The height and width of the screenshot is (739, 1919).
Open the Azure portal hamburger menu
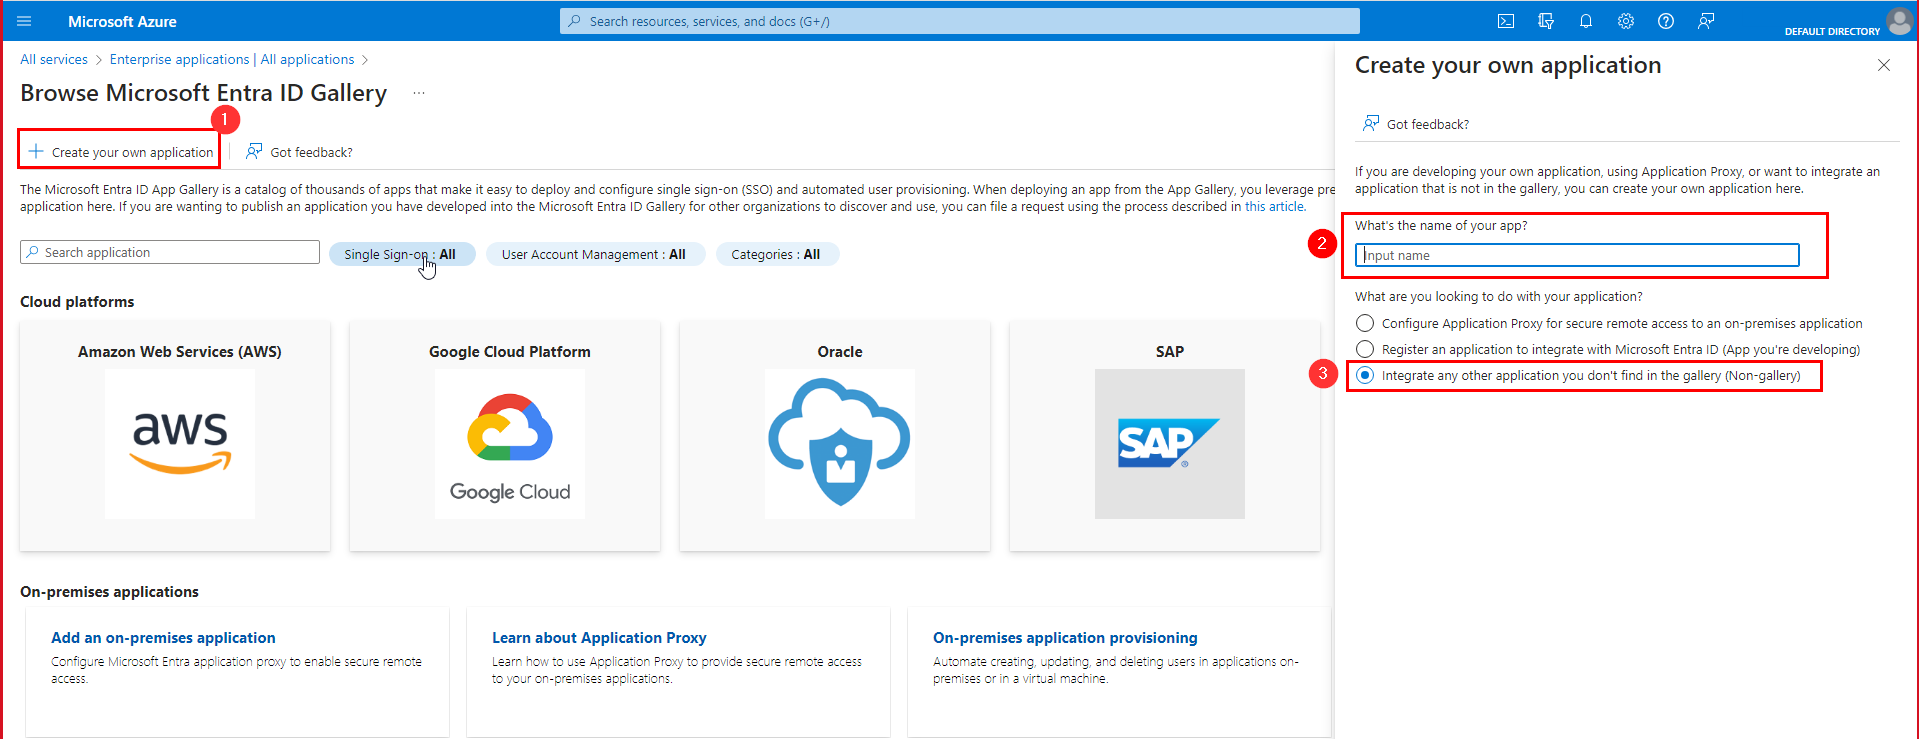pos(25,21)
